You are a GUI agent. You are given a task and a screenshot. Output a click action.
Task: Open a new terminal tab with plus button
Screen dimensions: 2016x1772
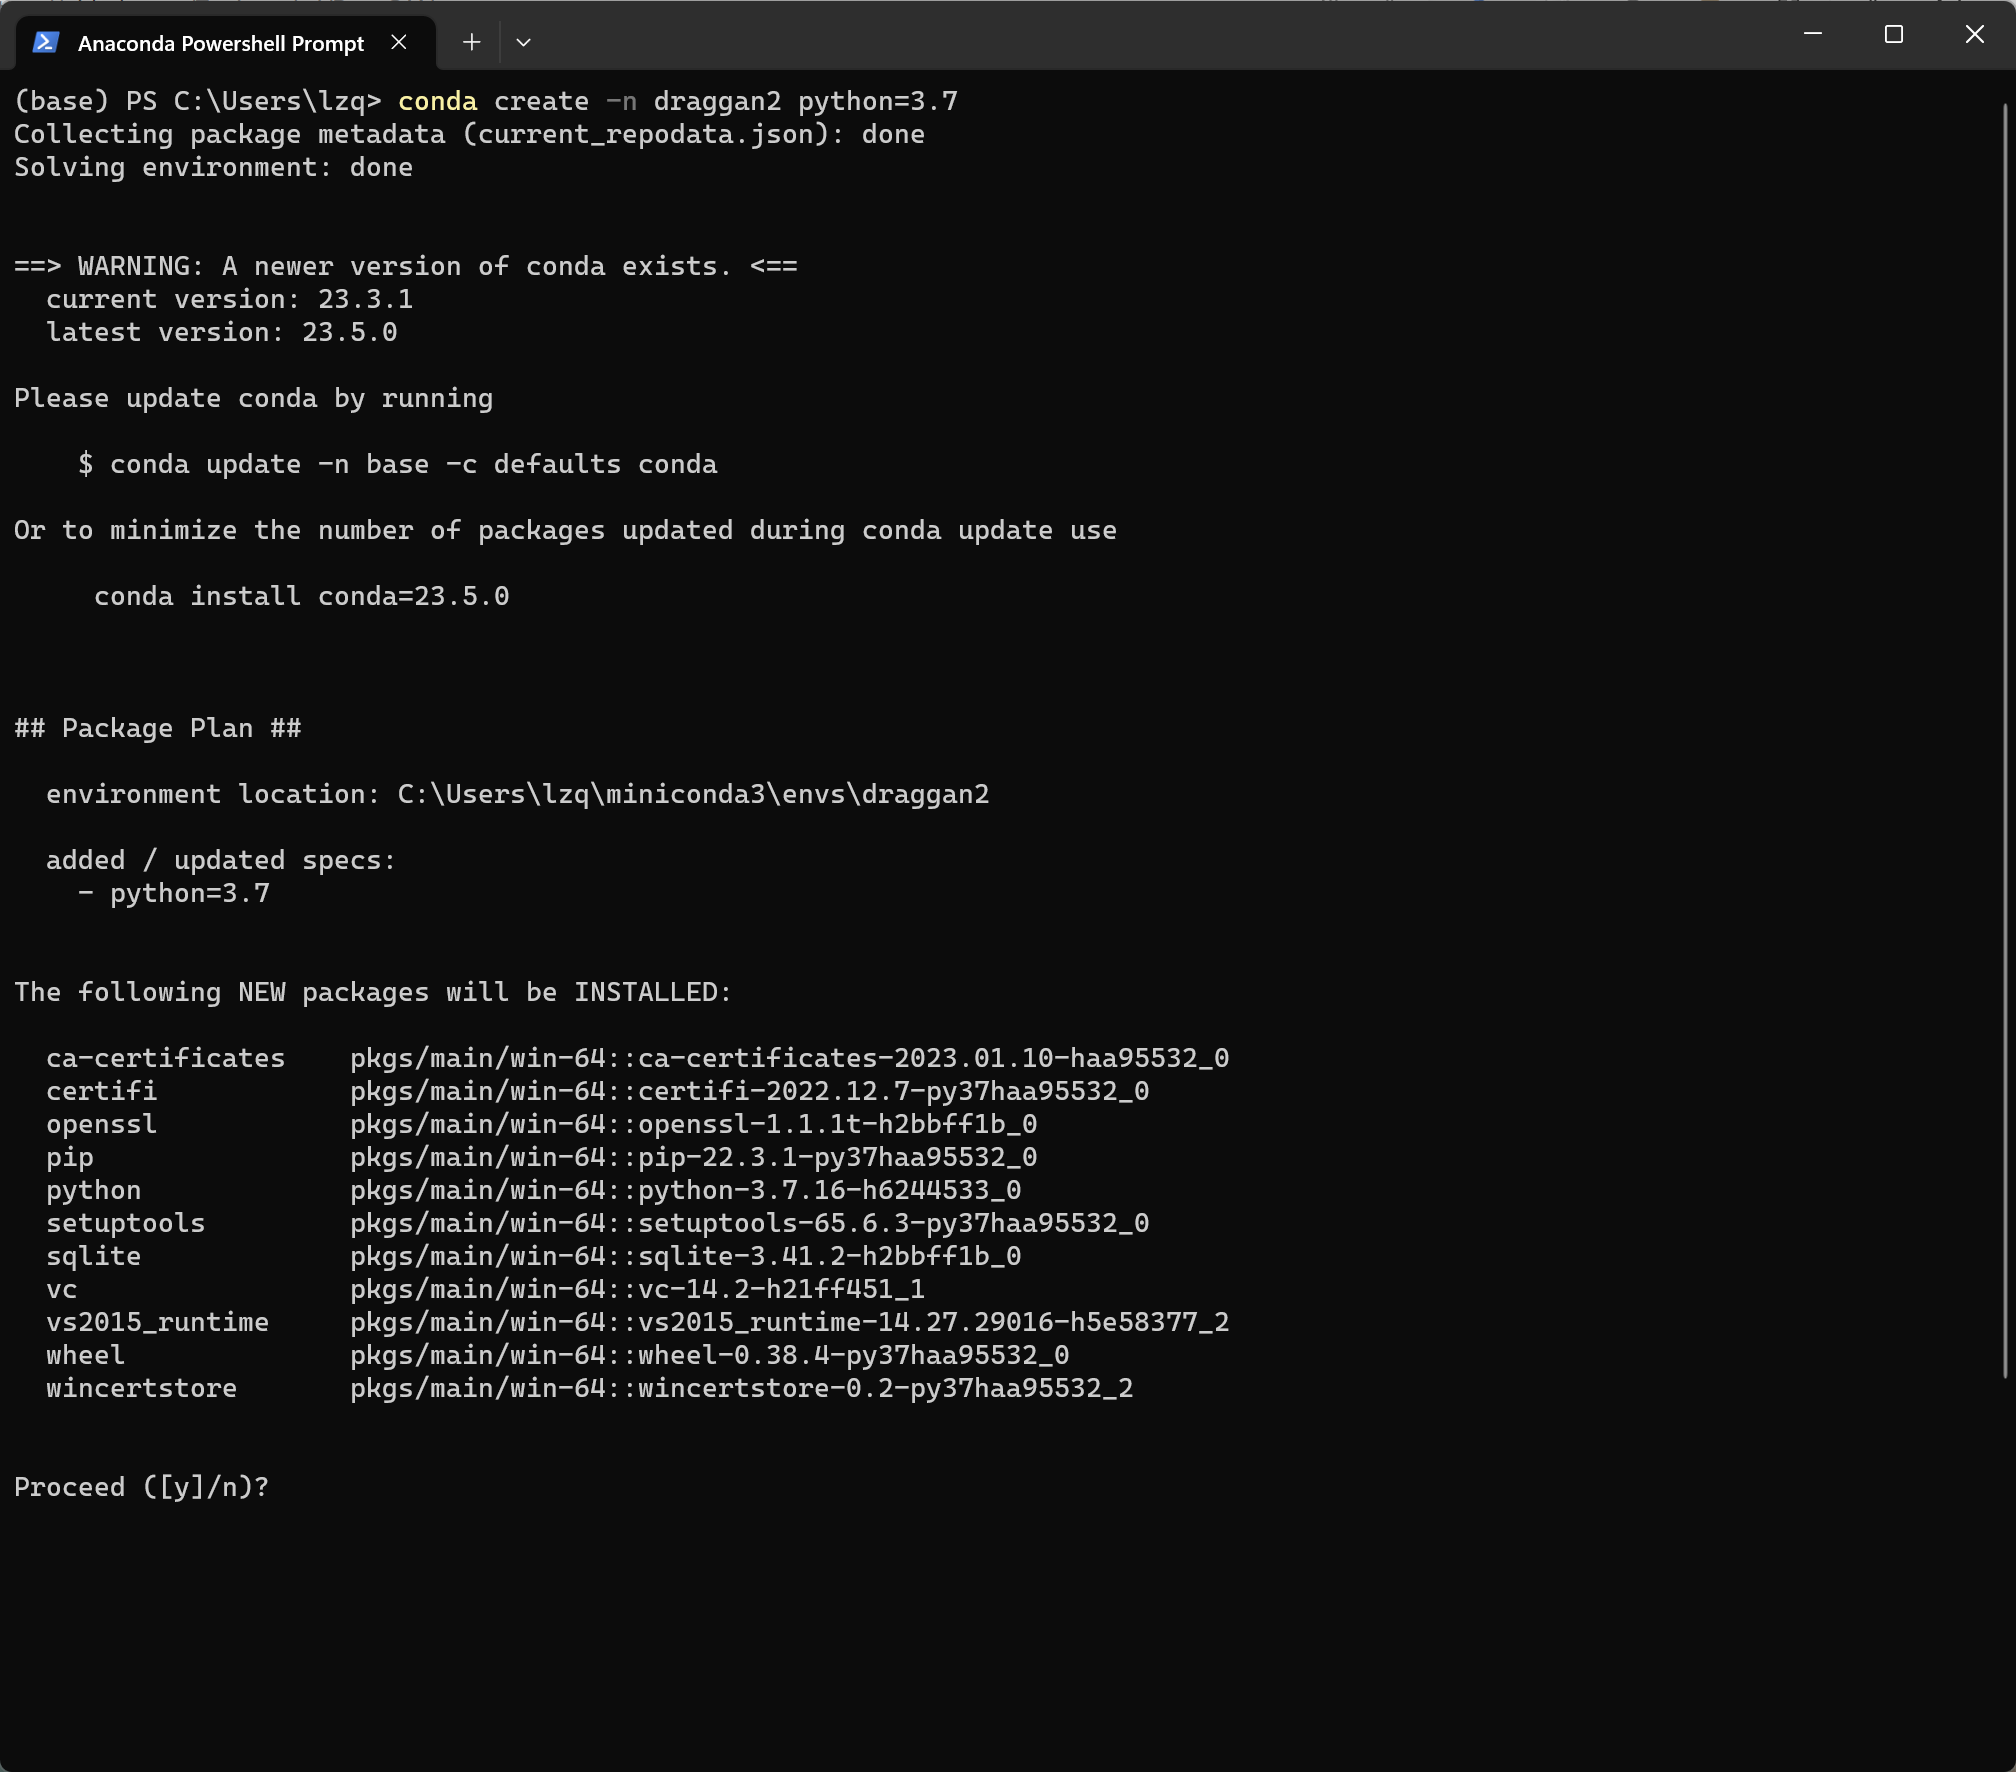click(x=472, y=42)
